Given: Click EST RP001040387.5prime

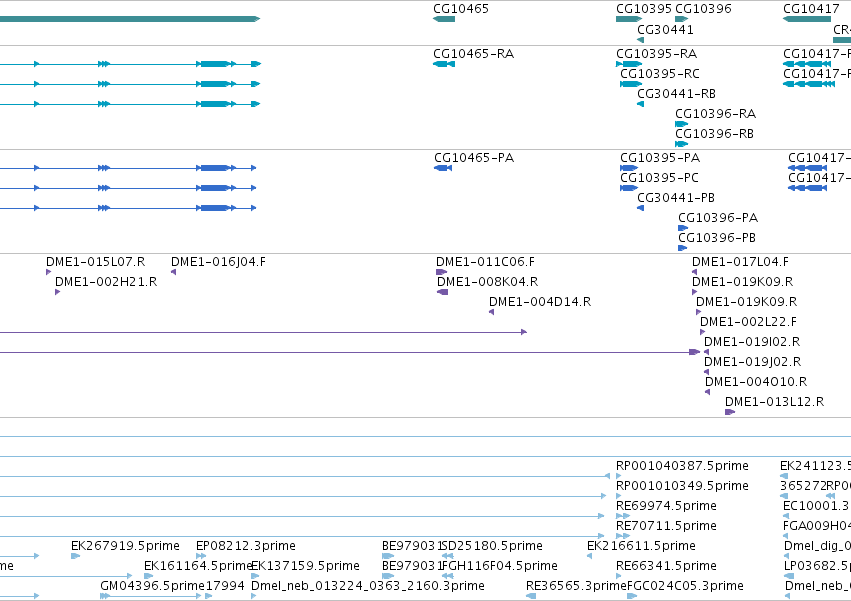Looking at the screenshot, I should [x=682, y=466].
